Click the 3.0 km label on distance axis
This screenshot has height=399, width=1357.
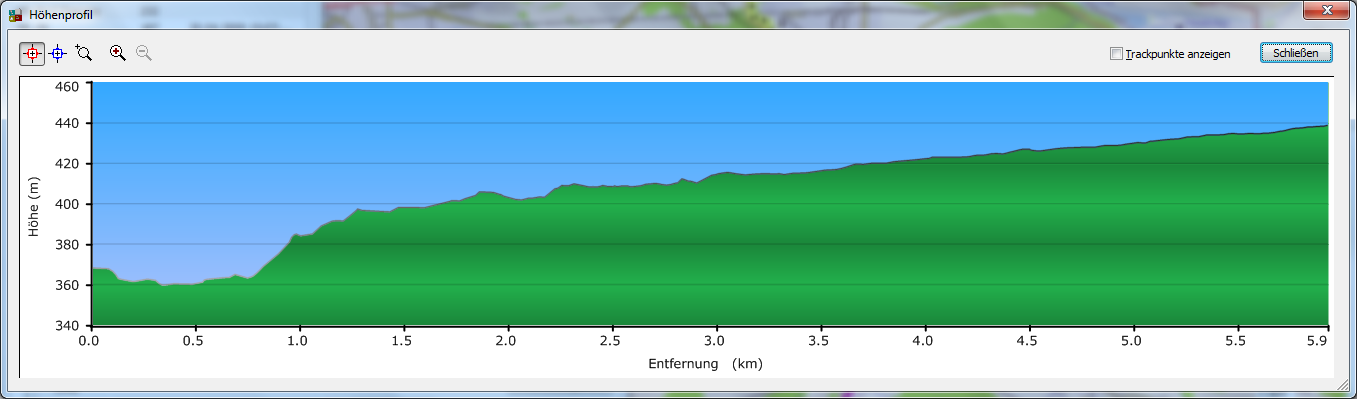coord(716,342)
